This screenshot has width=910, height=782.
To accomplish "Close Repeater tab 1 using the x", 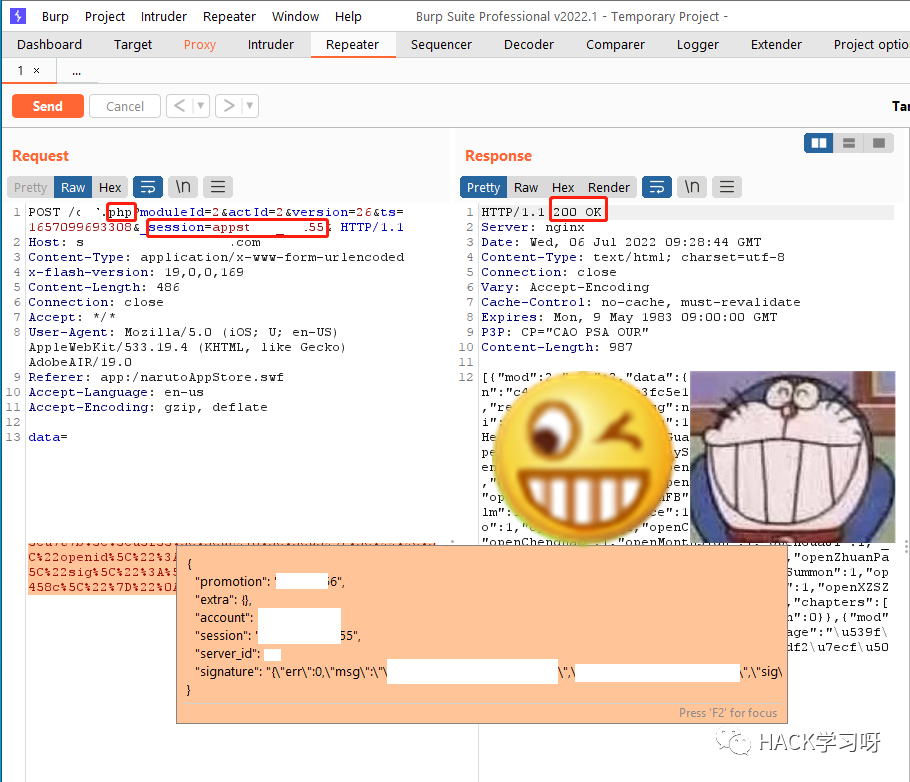I will point(37,70).
